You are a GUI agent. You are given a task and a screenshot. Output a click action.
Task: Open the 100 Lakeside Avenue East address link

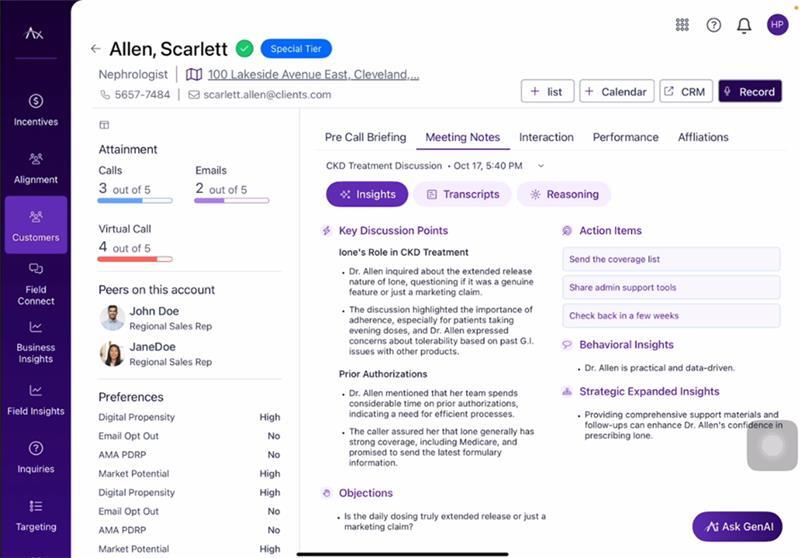313,74
